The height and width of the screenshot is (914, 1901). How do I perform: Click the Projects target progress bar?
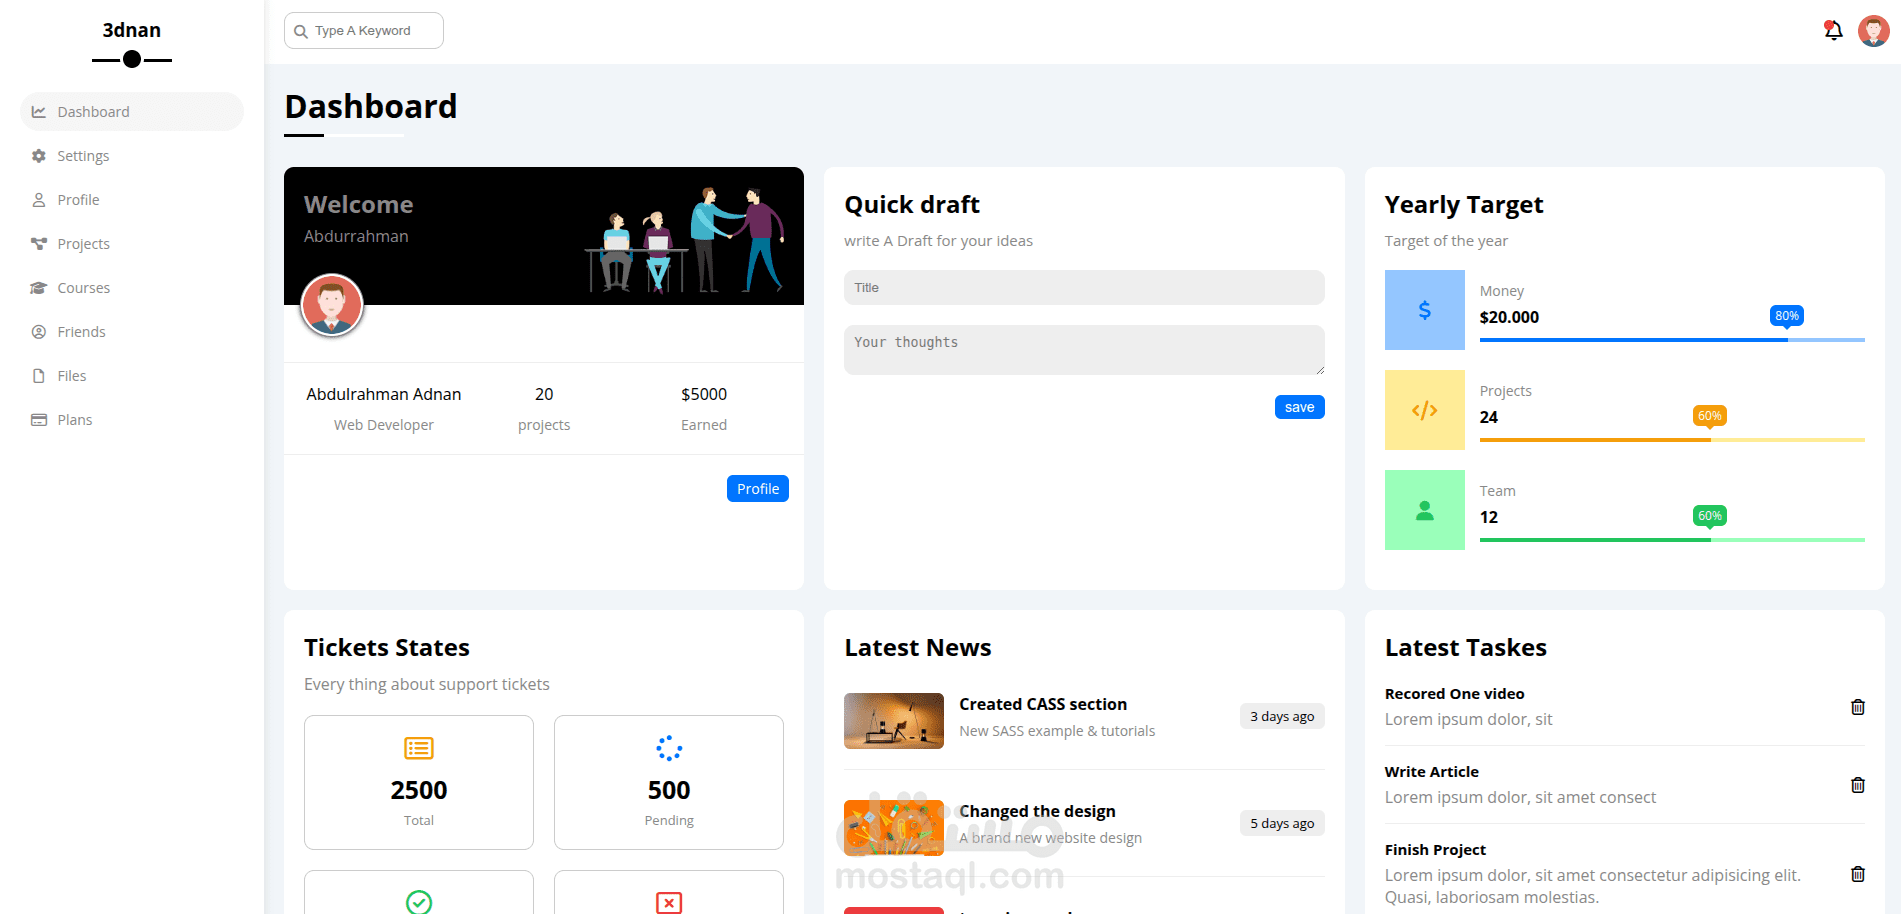coord(1672,440)
